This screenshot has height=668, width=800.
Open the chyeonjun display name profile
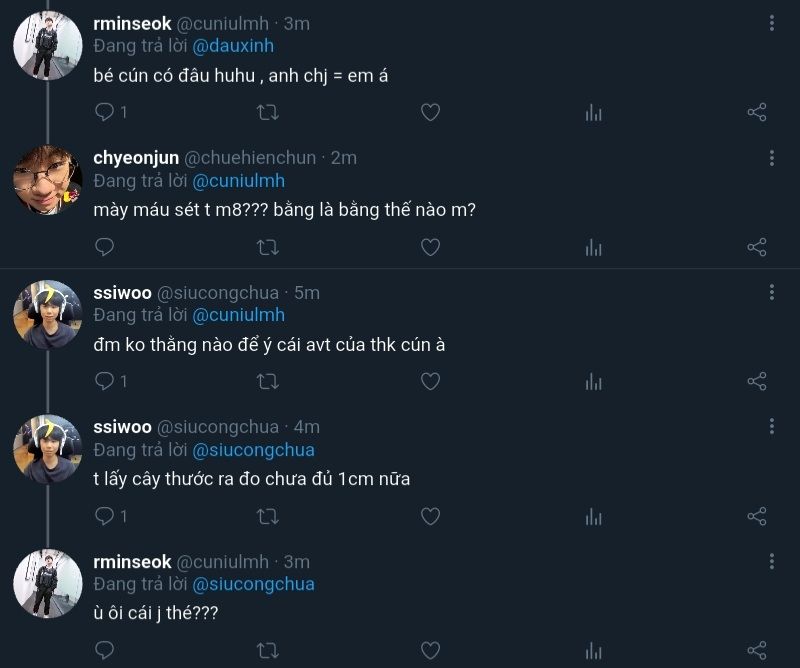coord(136,158)
